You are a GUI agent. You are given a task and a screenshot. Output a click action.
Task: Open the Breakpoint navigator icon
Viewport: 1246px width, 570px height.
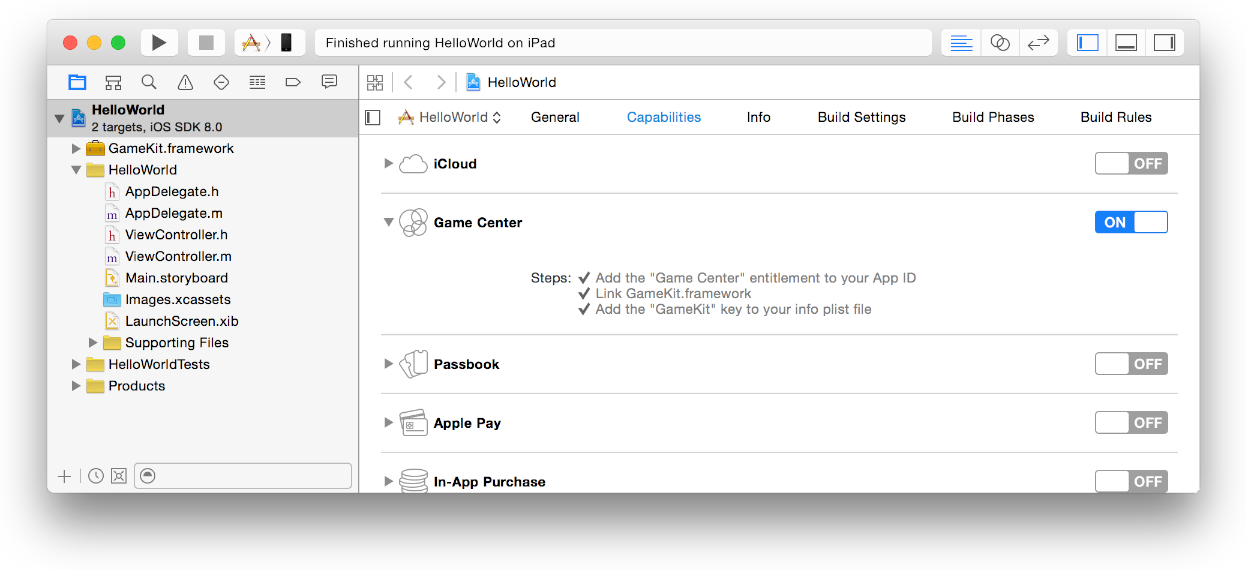[293, 82]
